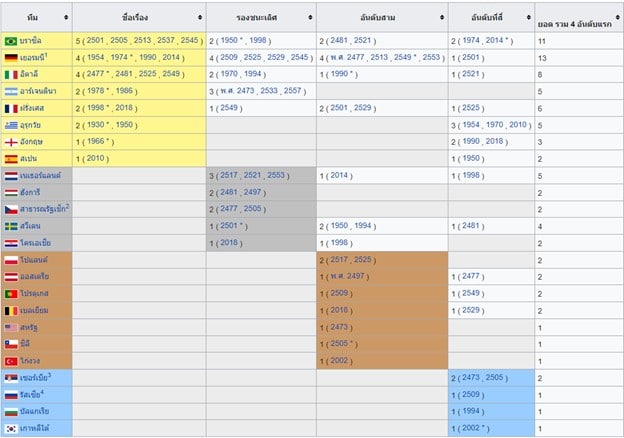Click the Netherlands flag icon
The image size is (624, 438).
(11, 176)
